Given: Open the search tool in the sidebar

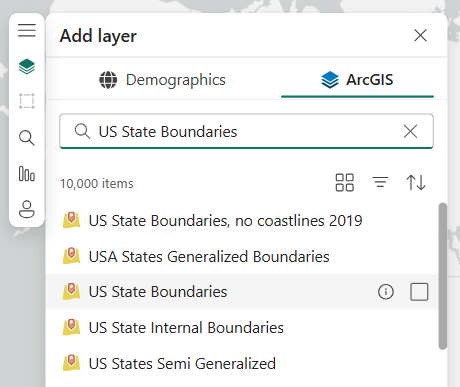Looking at the screenshot, I should click(x=27, y=138).
